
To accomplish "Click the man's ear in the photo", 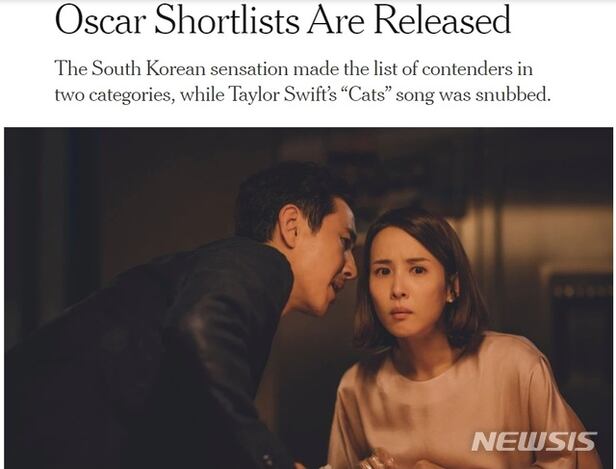I will [x=292, y=228].
